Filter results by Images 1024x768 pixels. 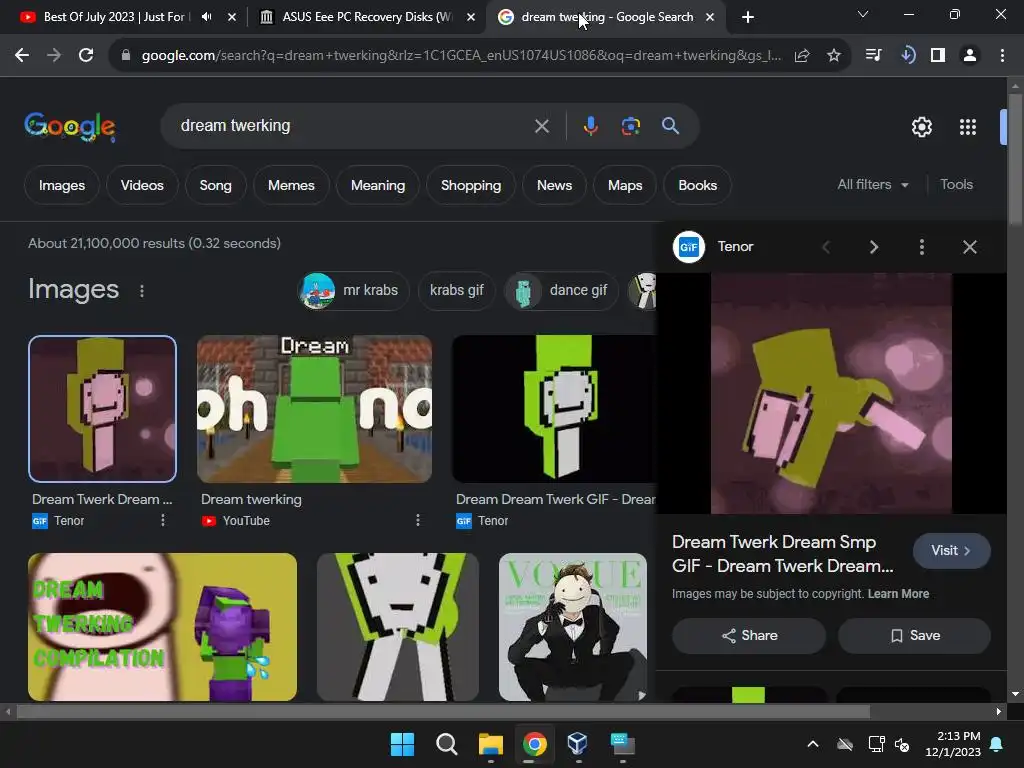coord(62,185)
